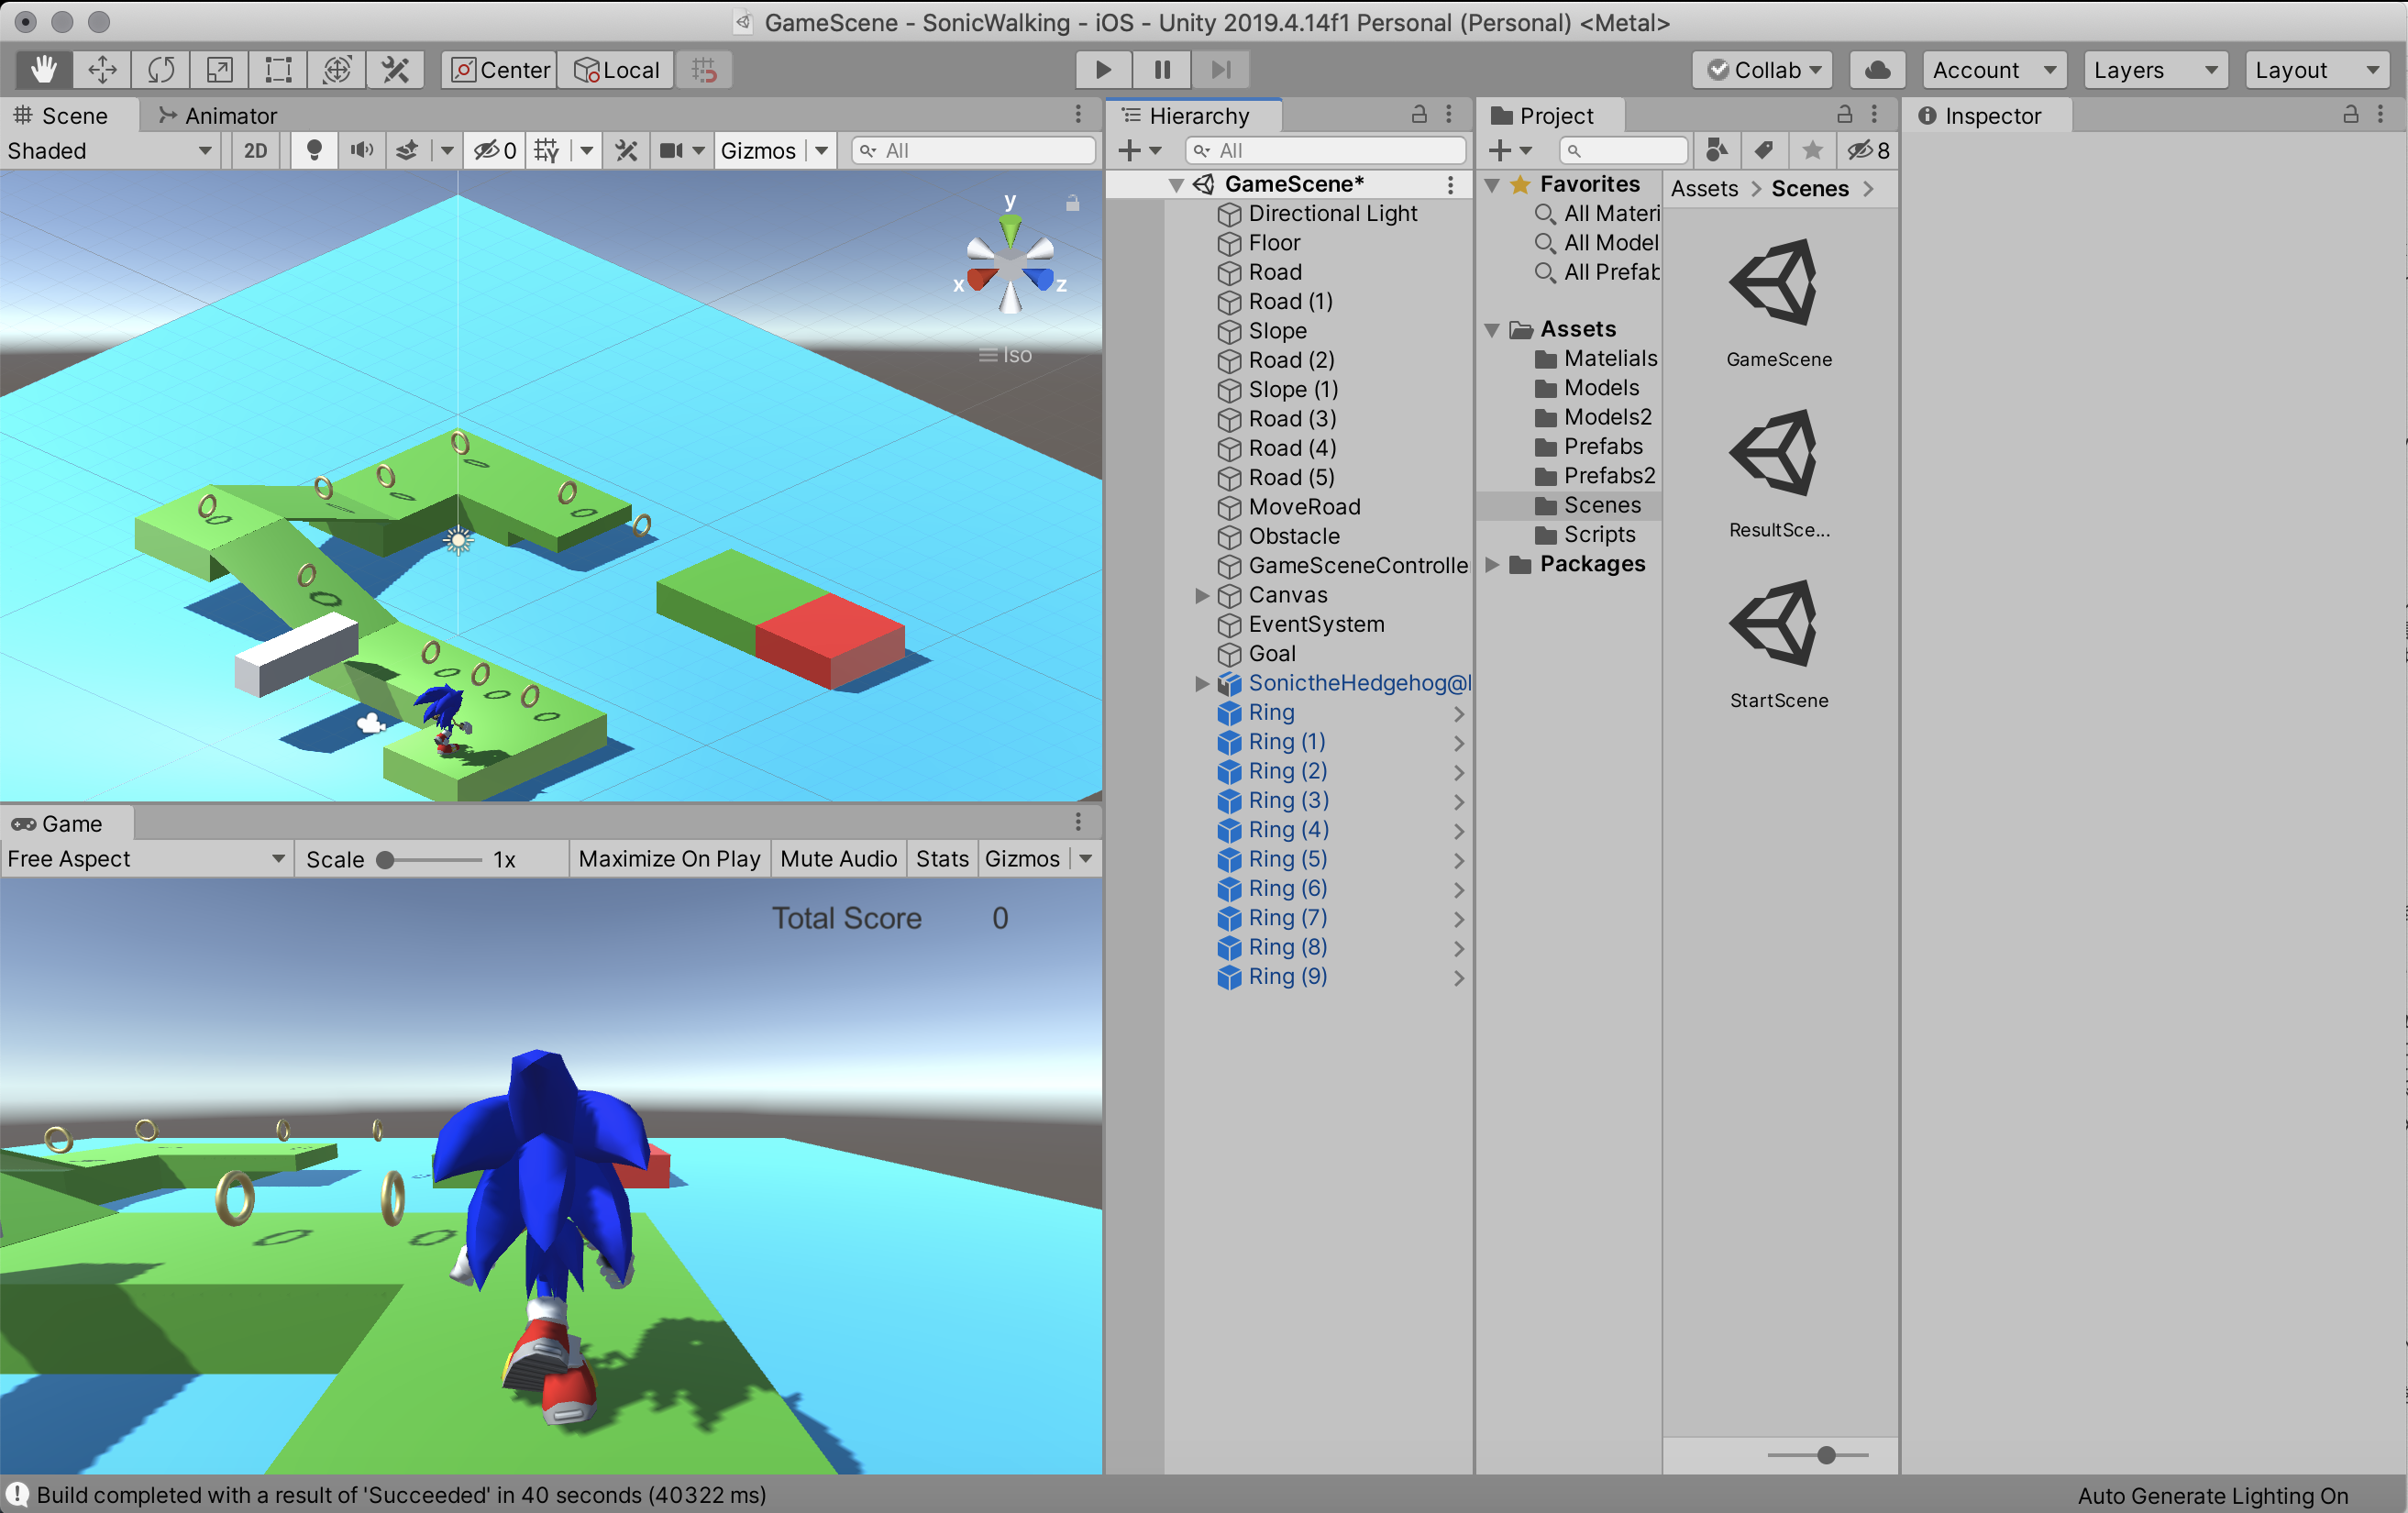The image size is (2408, 1513).
Task: Toggle scene lighting
Action: tap(314, 151)
